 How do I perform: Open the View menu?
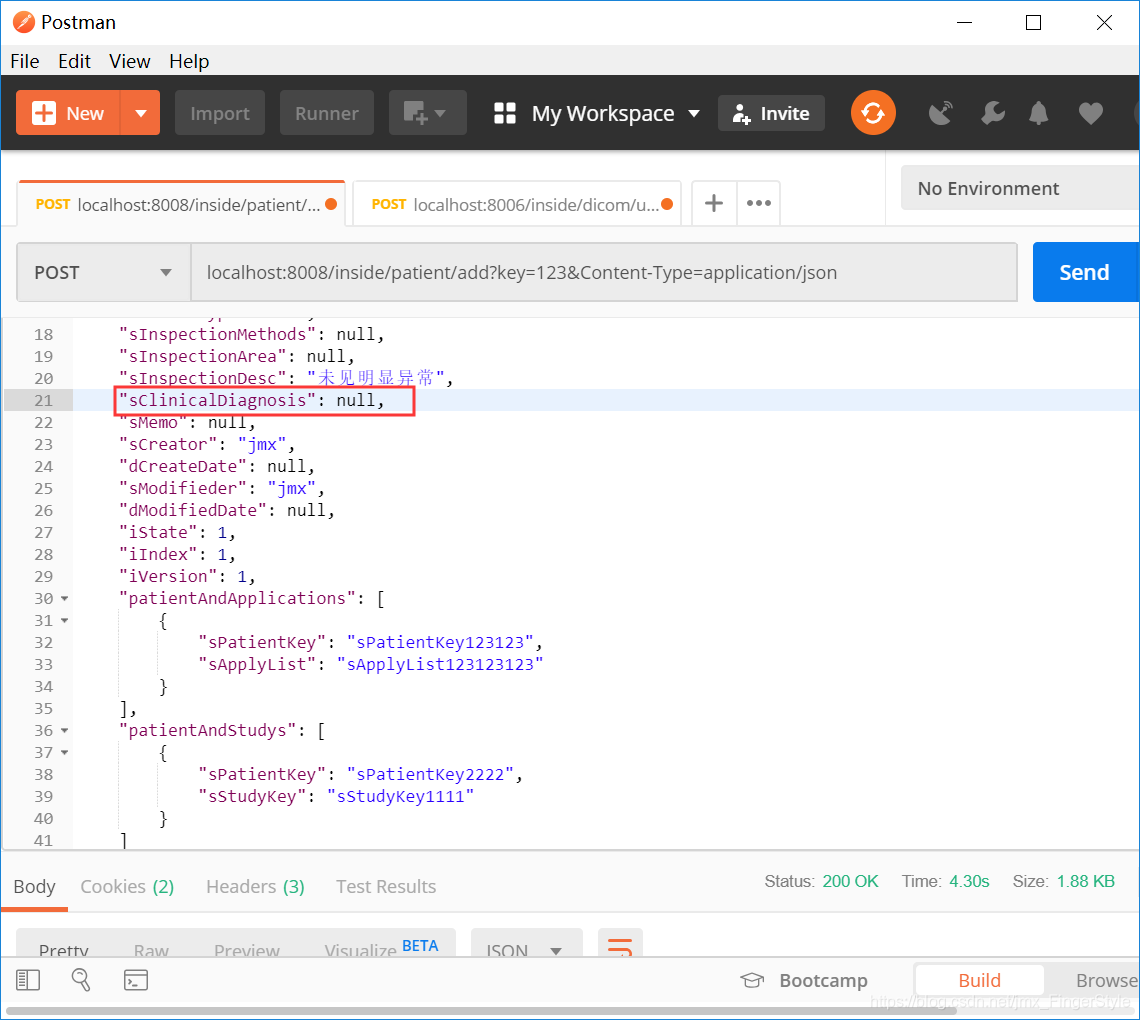coord(129,61)
